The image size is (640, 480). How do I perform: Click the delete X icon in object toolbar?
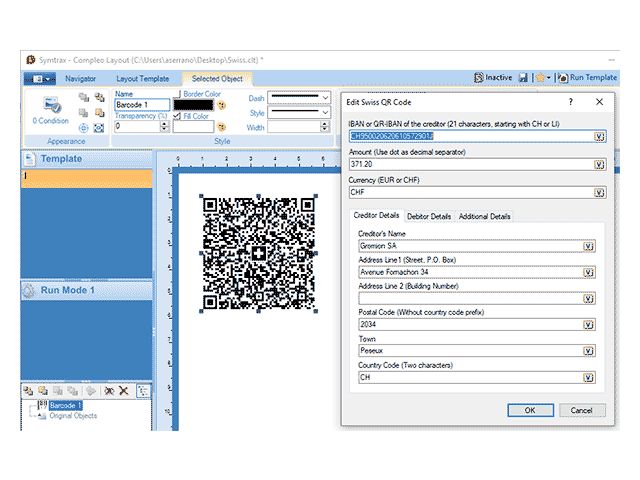124,391
